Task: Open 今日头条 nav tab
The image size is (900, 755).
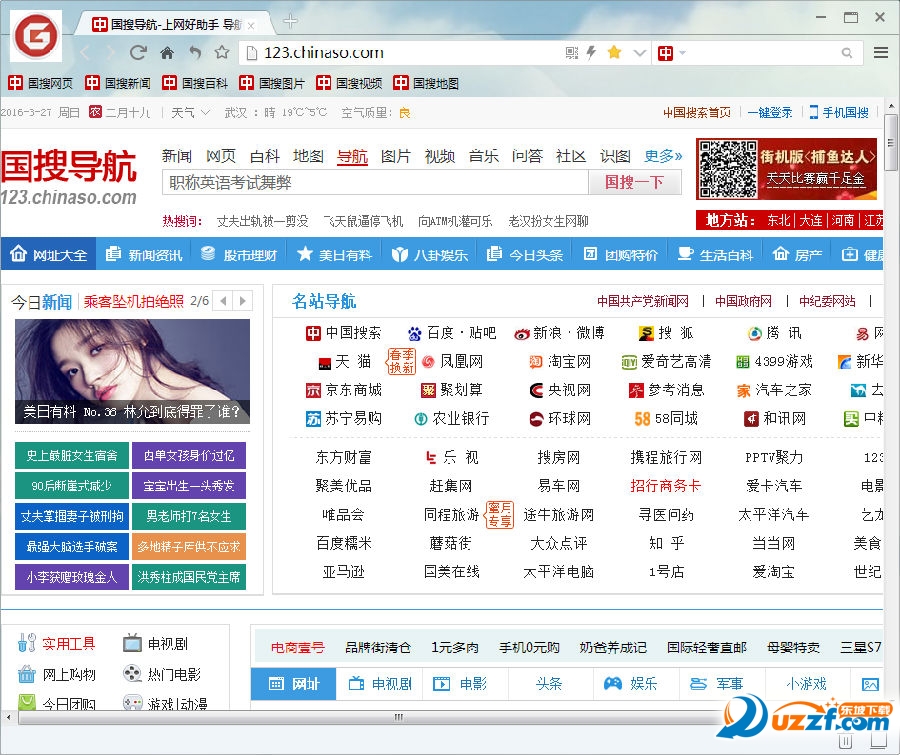Action: click(x=525, y=254)
